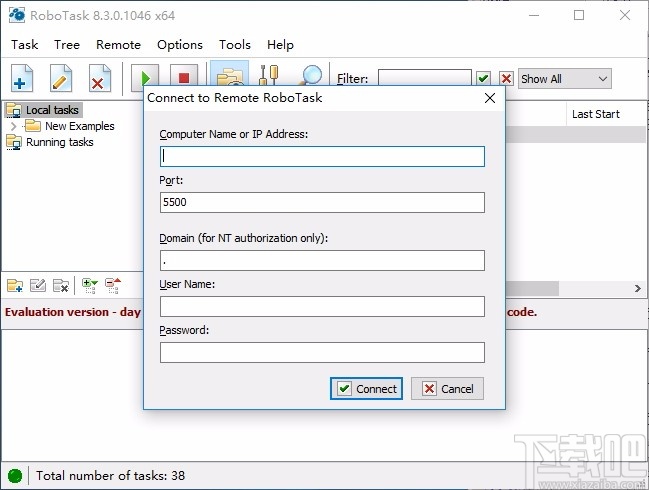This screenshot has width=649, height=490.
Task: Select Local tasks in the tree
Action: 52,110
